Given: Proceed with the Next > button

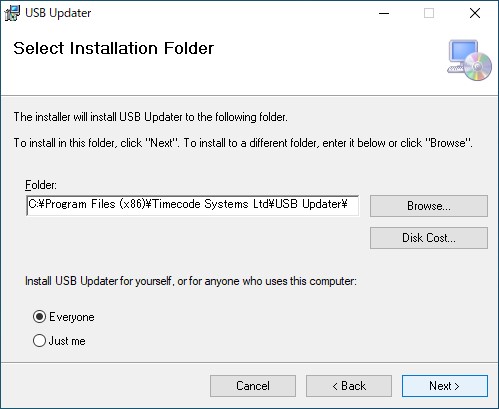Looking at the screenshot, I should pos(445,386).
